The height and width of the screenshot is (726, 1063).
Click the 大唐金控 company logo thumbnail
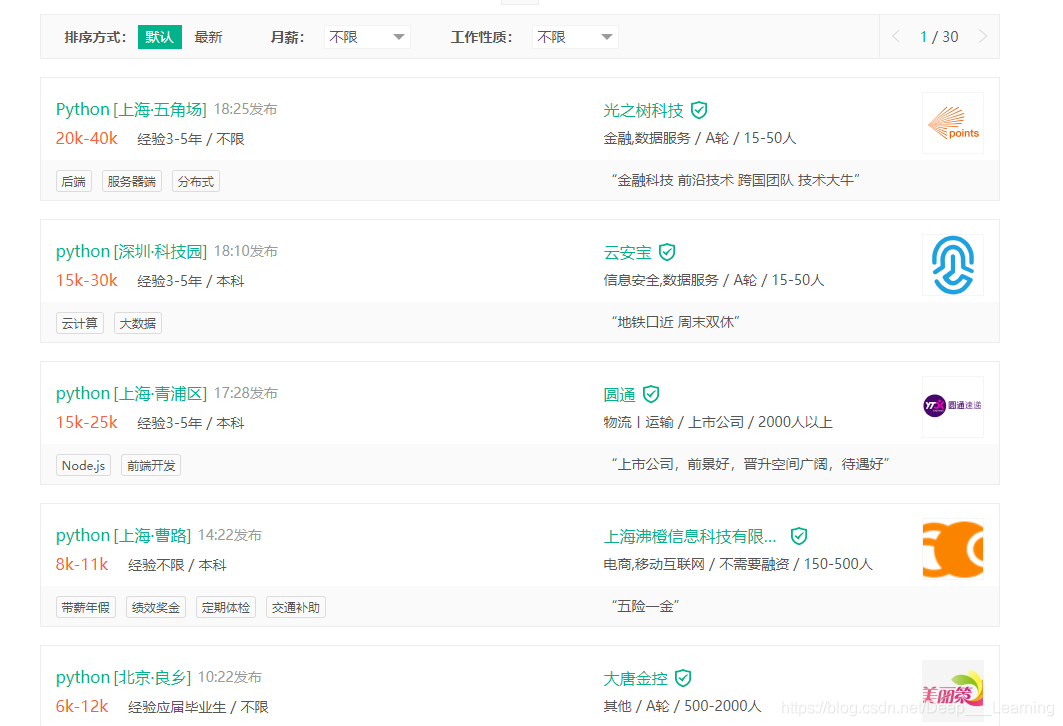[x=952, y=690]
